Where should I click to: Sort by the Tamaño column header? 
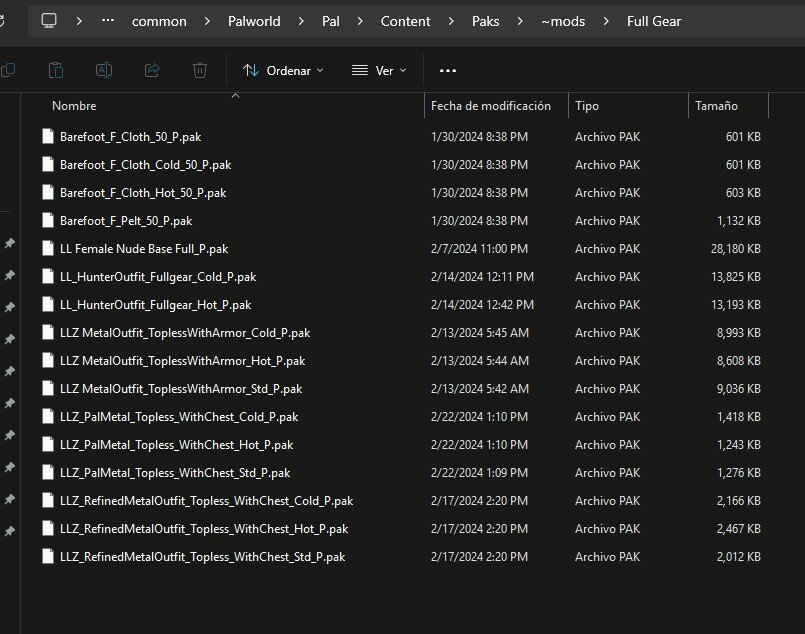pyautogui.click(x=716, y=105)
